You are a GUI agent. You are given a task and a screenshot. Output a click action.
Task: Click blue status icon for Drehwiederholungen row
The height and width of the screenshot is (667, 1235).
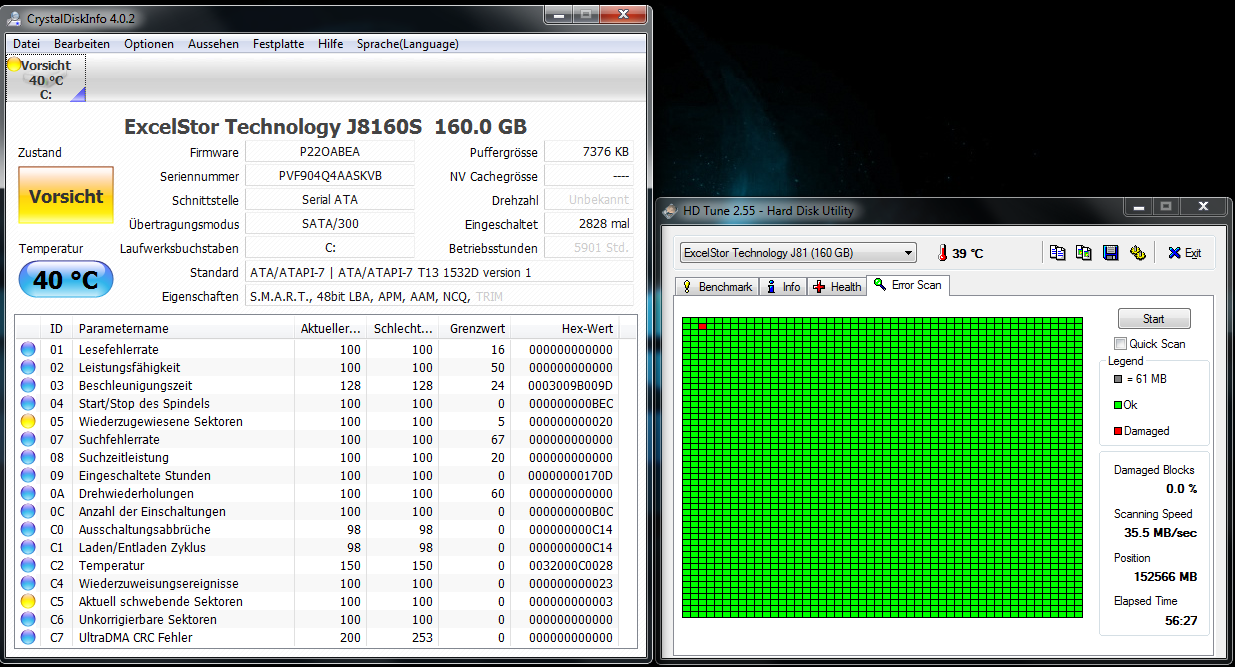tap(28, 494)
